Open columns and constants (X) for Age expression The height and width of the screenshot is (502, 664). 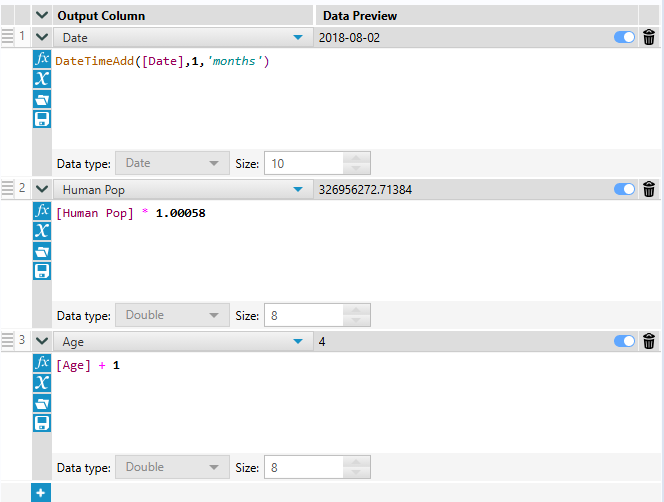42,383
